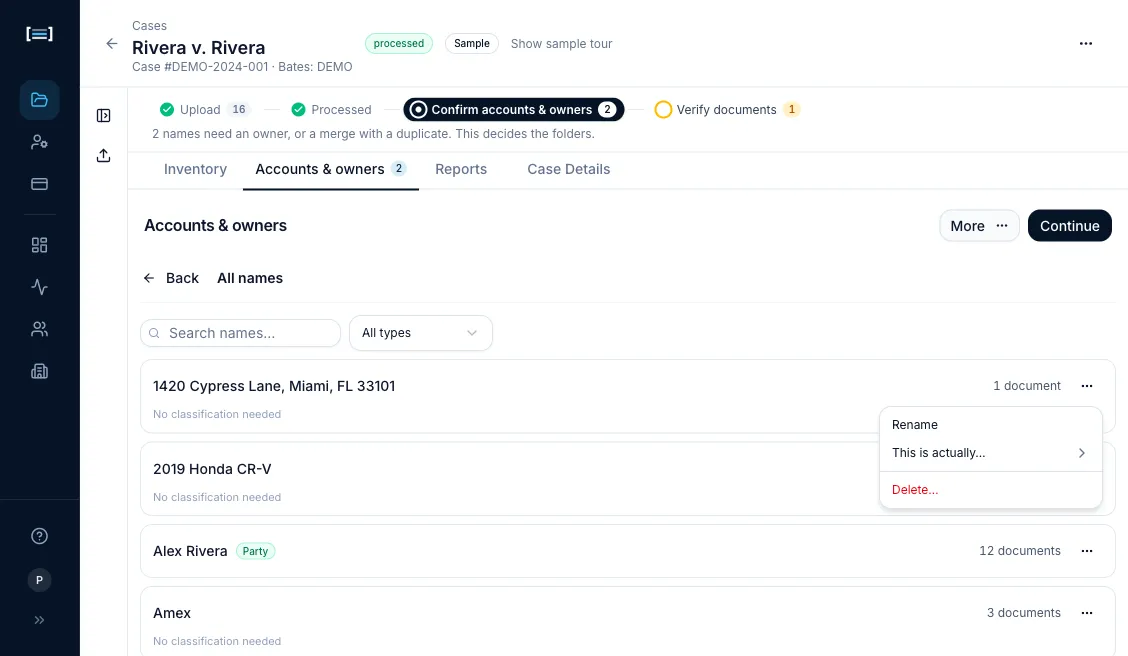Image resolution: width=1128 pixels, height=656 pixels.
Task: Focus the Search names input field
Action: (x=240, y=333)
